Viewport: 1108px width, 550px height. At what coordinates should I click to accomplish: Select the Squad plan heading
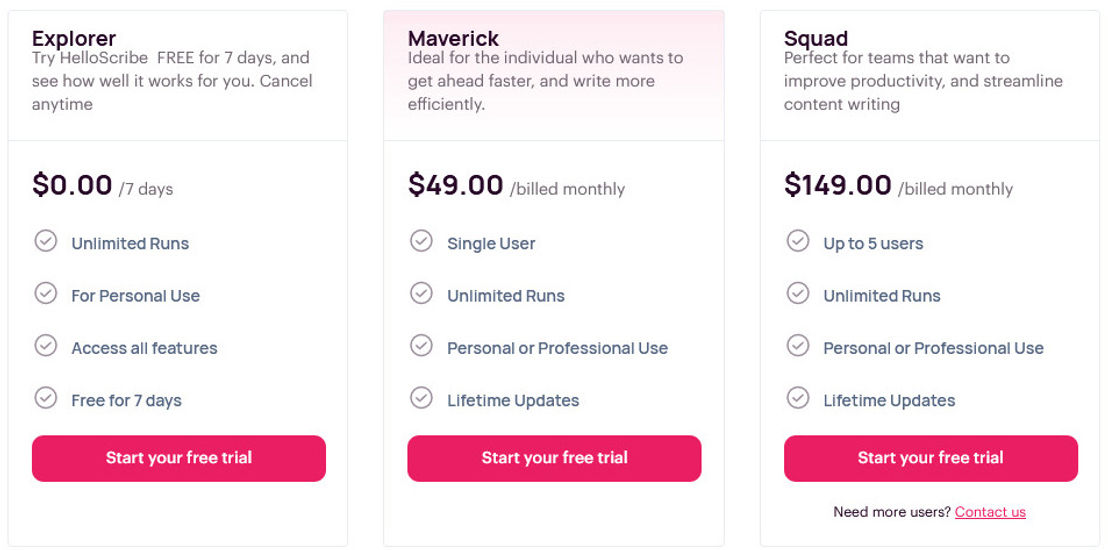[816, 38]
